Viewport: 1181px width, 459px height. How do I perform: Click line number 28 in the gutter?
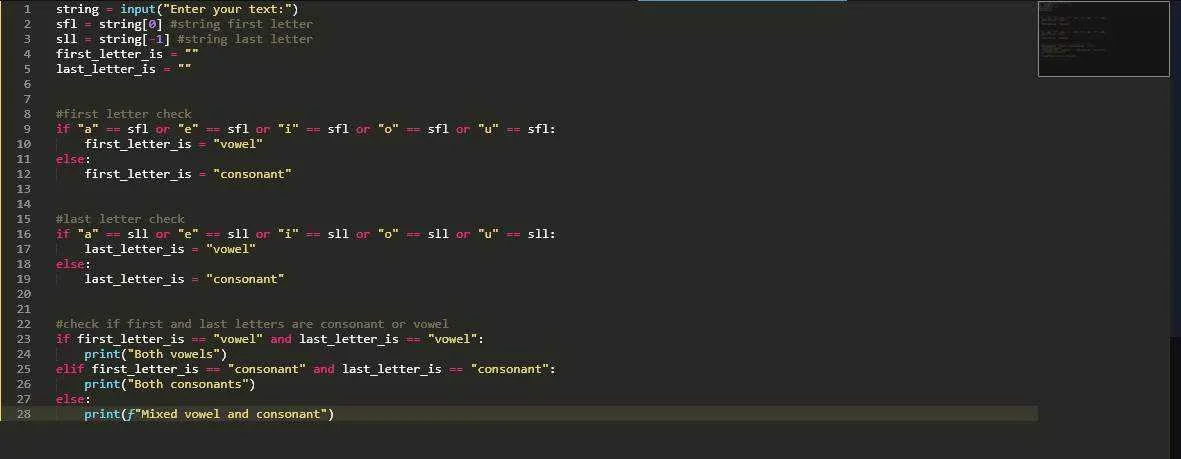click(23, 415)
